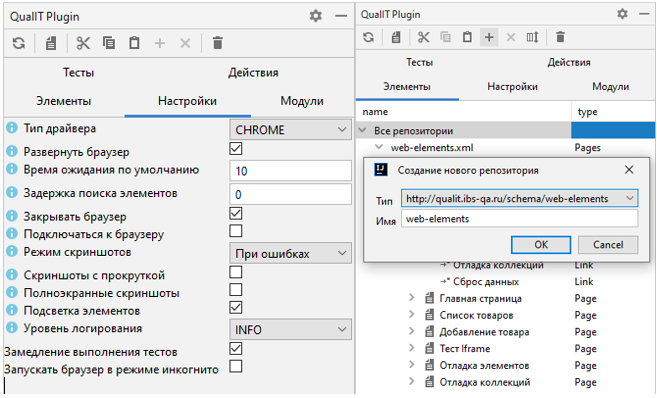This screenshot has width=657, height=398.
Task: Click the trash delete icon in left panel
Action: [217, 43]
